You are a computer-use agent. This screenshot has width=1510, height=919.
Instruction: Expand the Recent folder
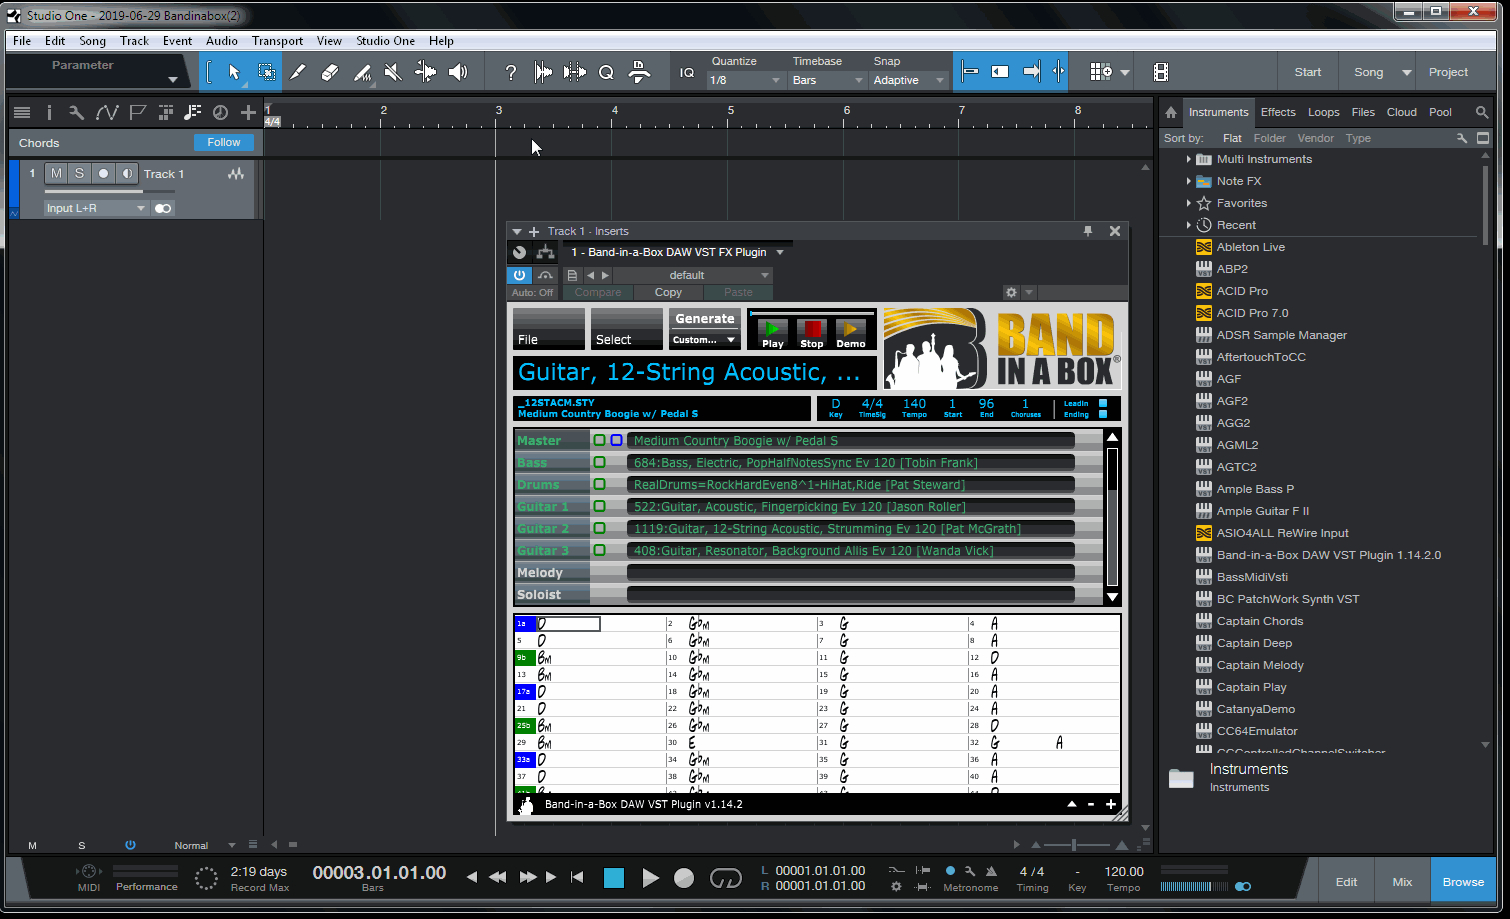1188,225
